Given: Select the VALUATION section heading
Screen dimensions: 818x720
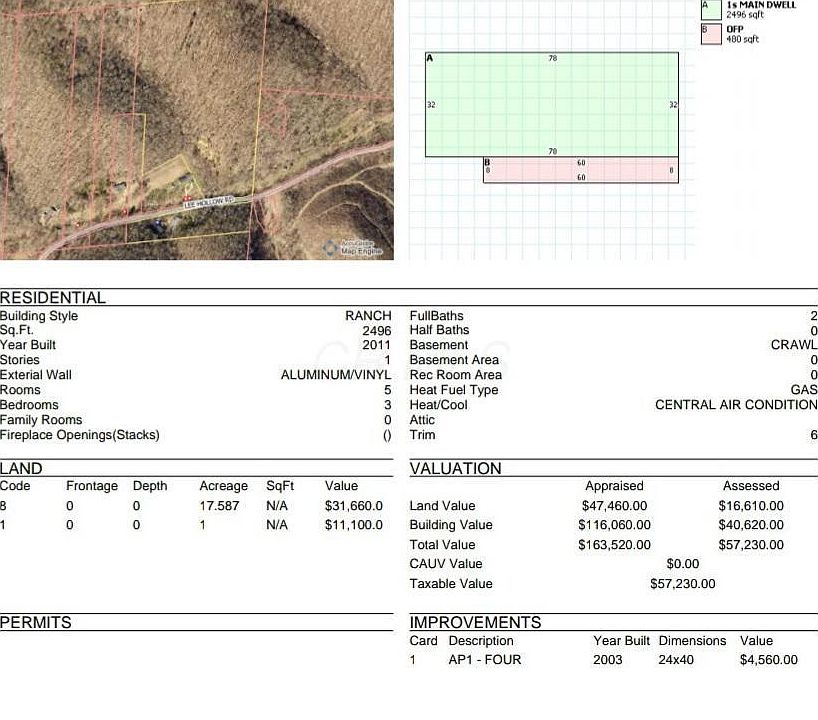Looking at the screenshot, I should pyautogui.click(x=455, y=469).
